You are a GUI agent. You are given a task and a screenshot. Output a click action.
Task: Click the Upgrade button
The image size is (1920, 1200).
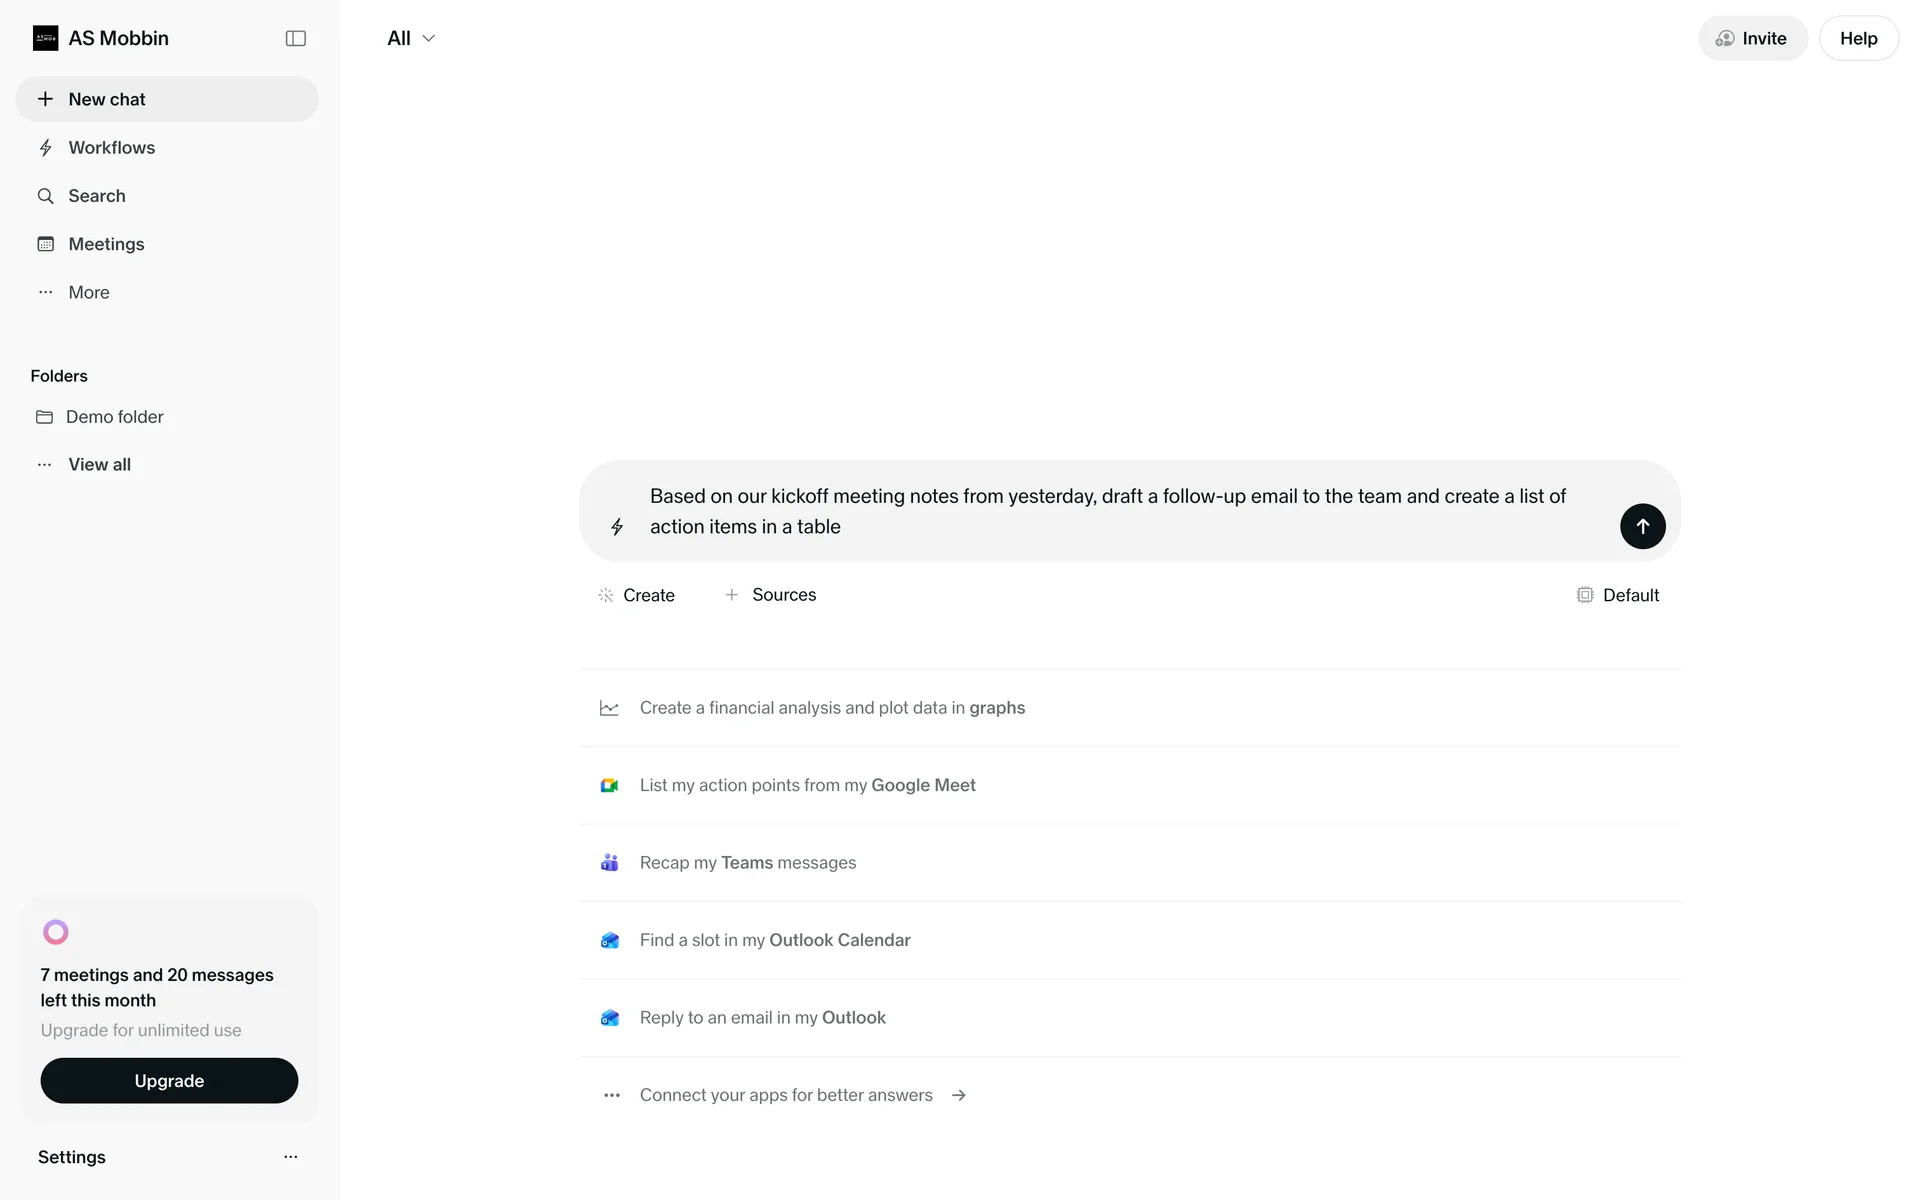coord(169,1081)
